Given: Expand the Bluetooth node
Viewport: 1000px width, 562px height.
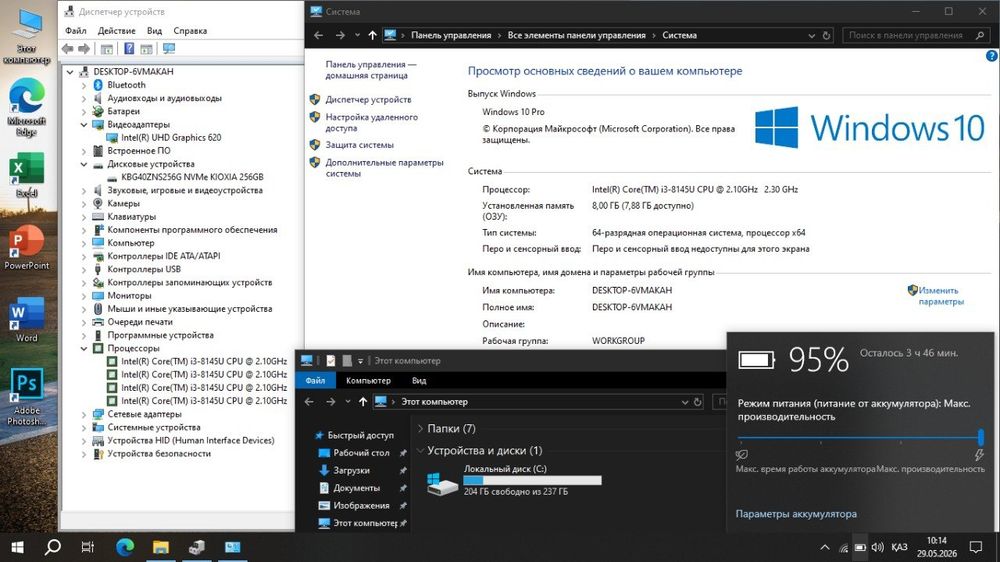Looking at the screenshot, I should click(84, 85).
